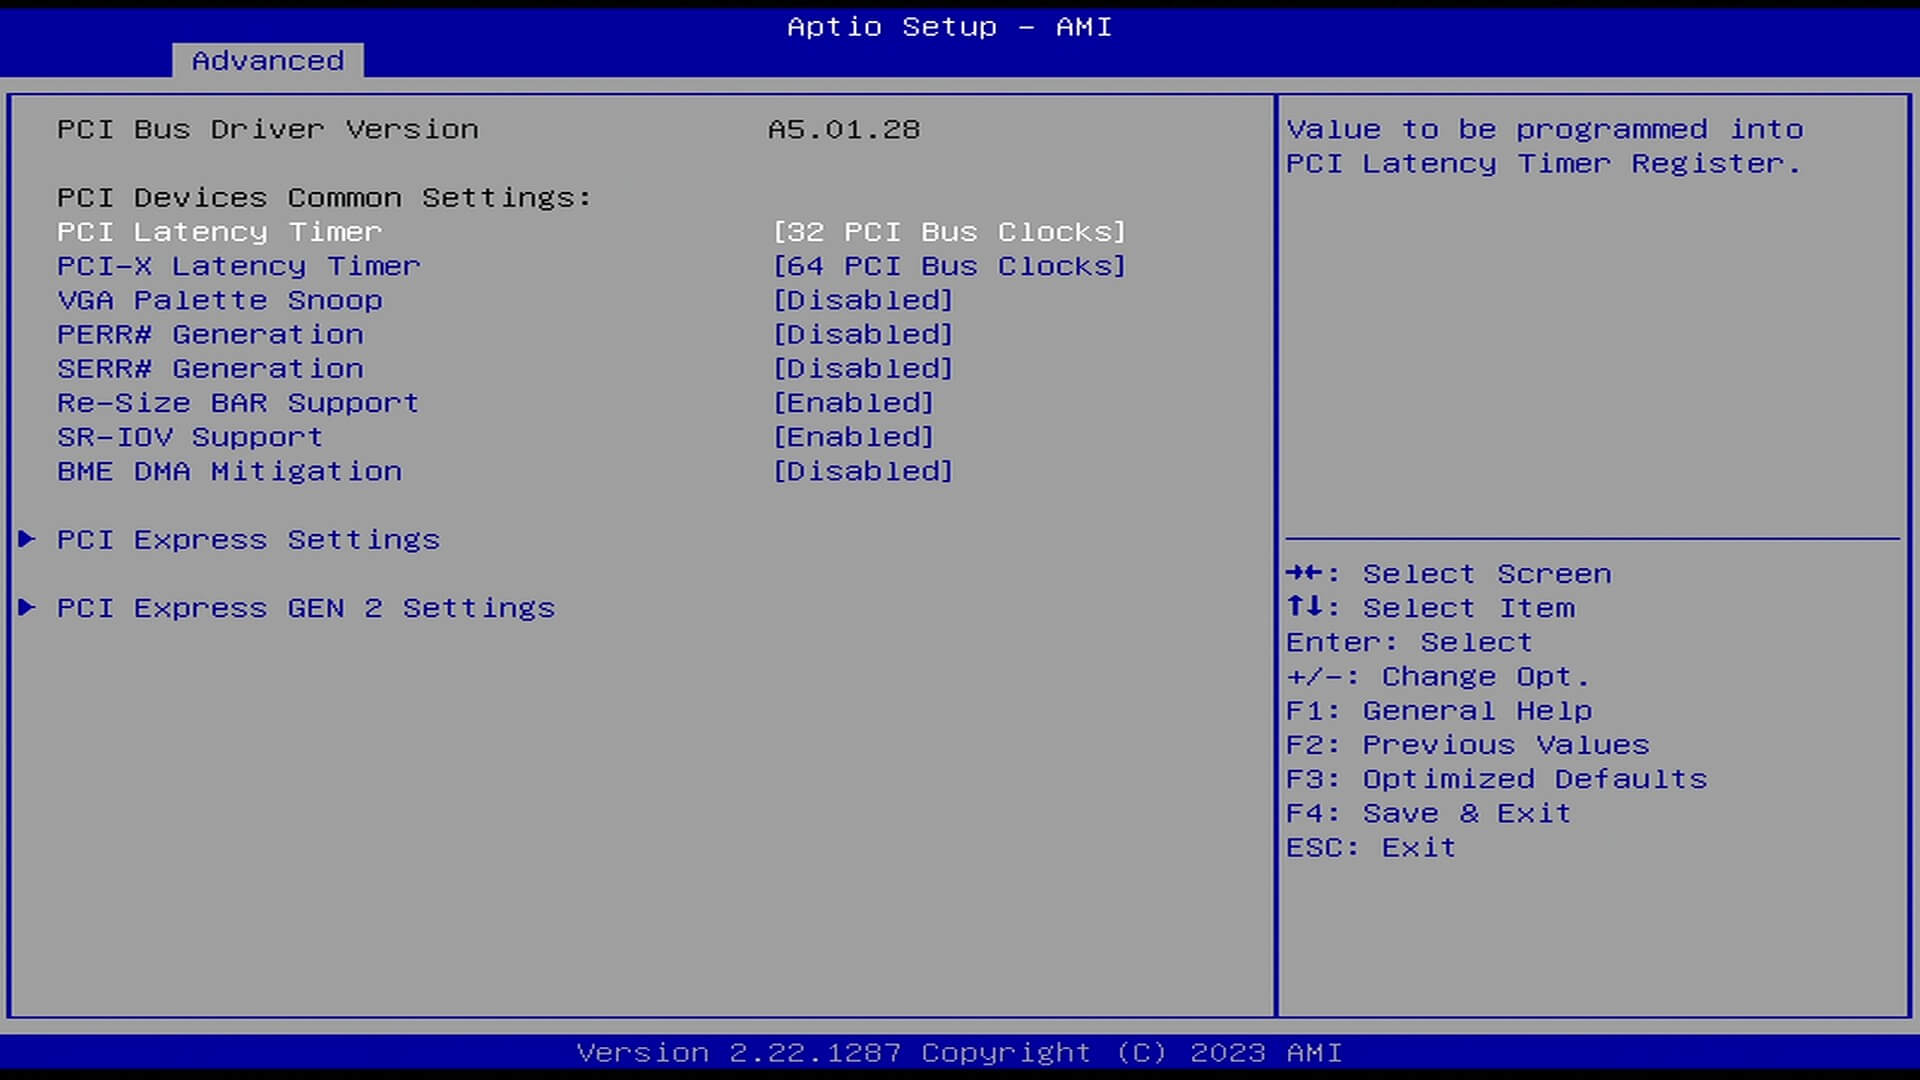Click the Select Screen key hint
The width and height of the screenshot is (1920, 1080).
1449,574
